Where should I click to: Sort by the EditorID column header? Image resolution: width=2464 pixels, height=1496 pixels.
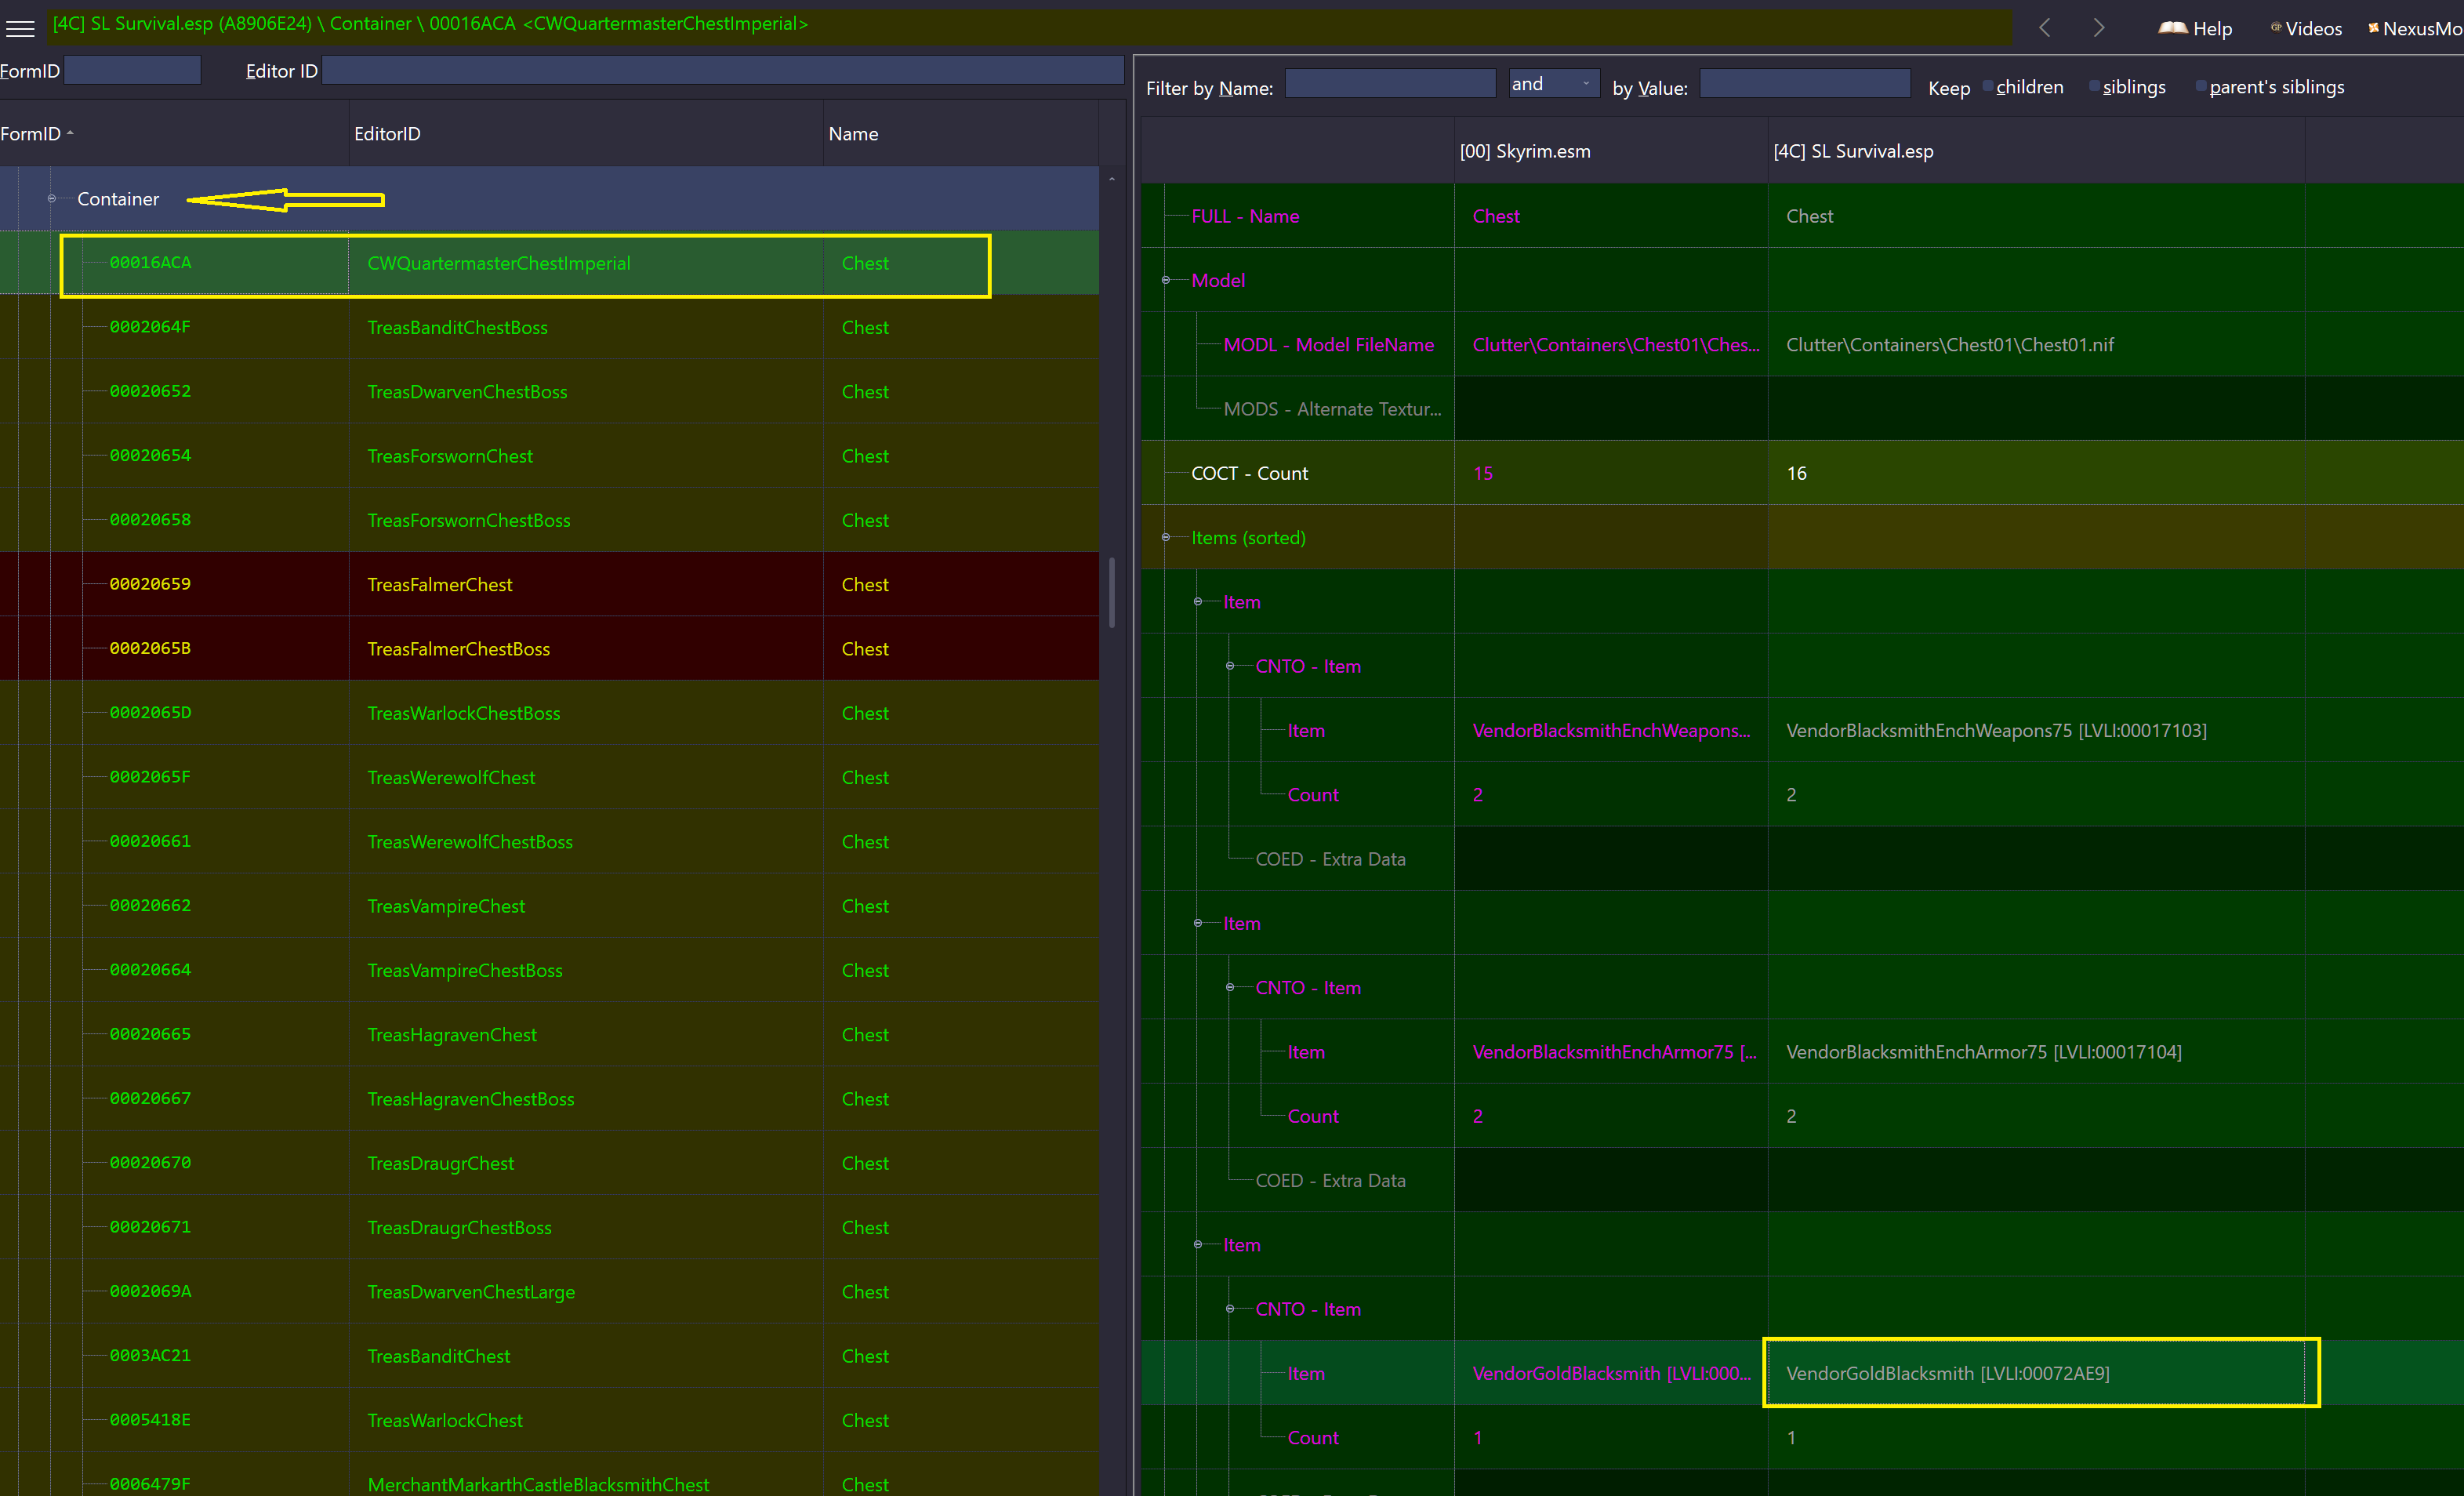[586, 133]
